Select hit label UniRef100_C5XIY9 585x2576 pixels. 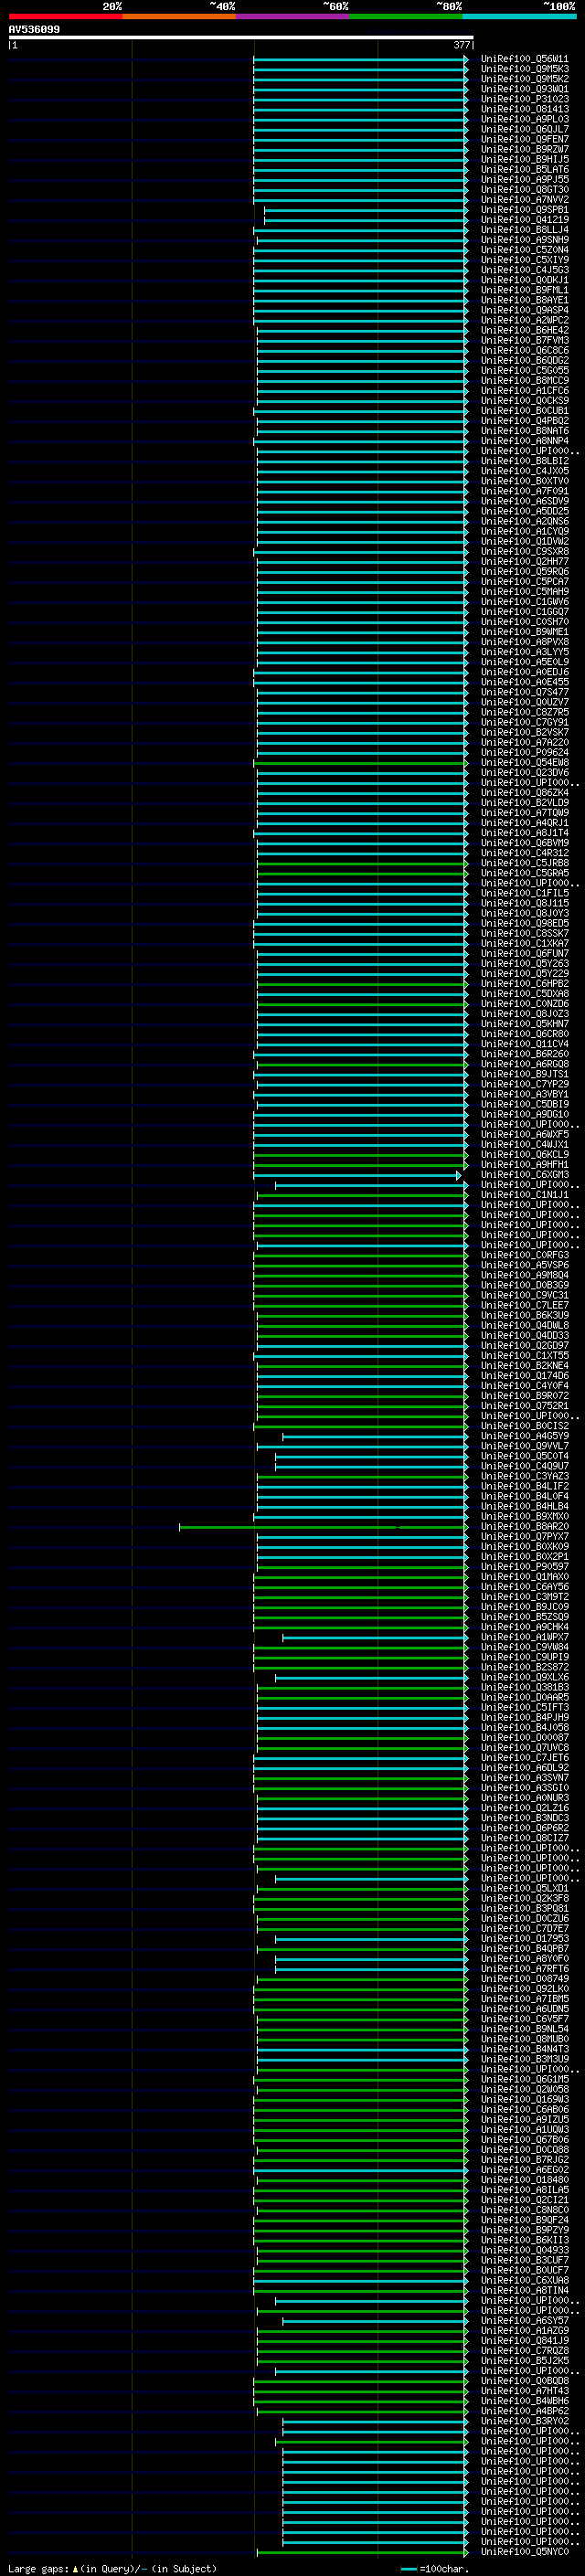click(525, 260)
